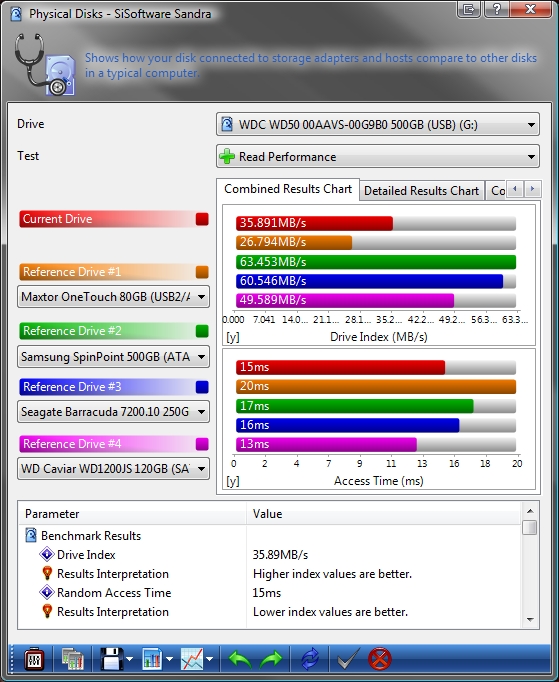Viewport: 559px width, 682px height.
Task: Select the Random Access Time row
Action: 270,592
